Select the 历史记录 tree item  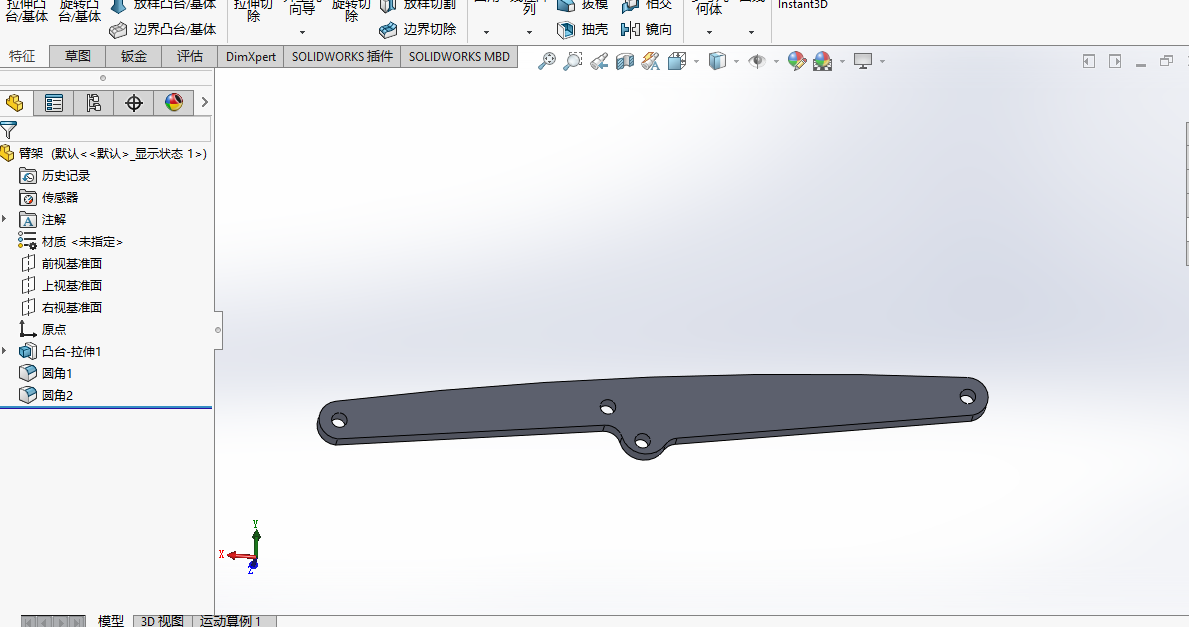coord(55,176)
